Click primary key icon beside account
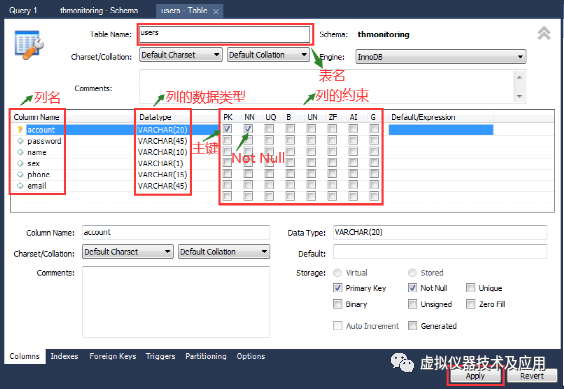 click(x=20, y=130)
